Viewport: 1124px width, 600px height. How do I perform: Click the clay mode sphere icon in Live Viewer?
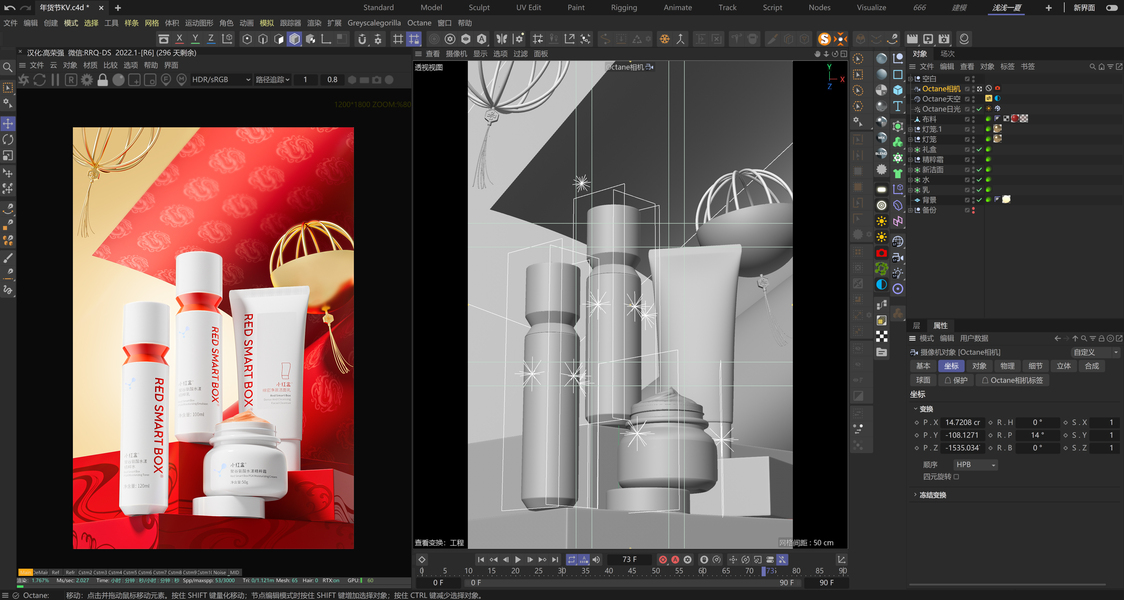tap(118, 80)
